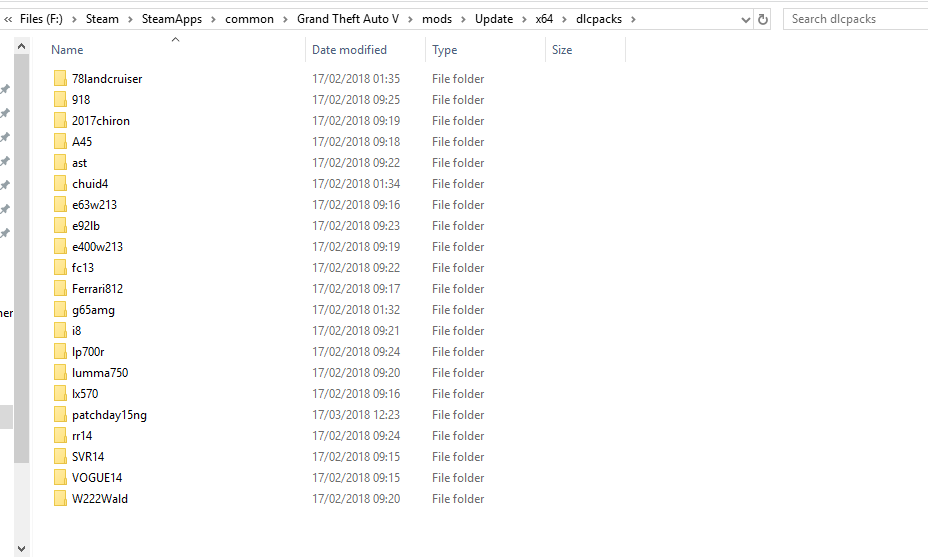Select the lx570 folder icon
928x560 pixels.
[60, 394]
